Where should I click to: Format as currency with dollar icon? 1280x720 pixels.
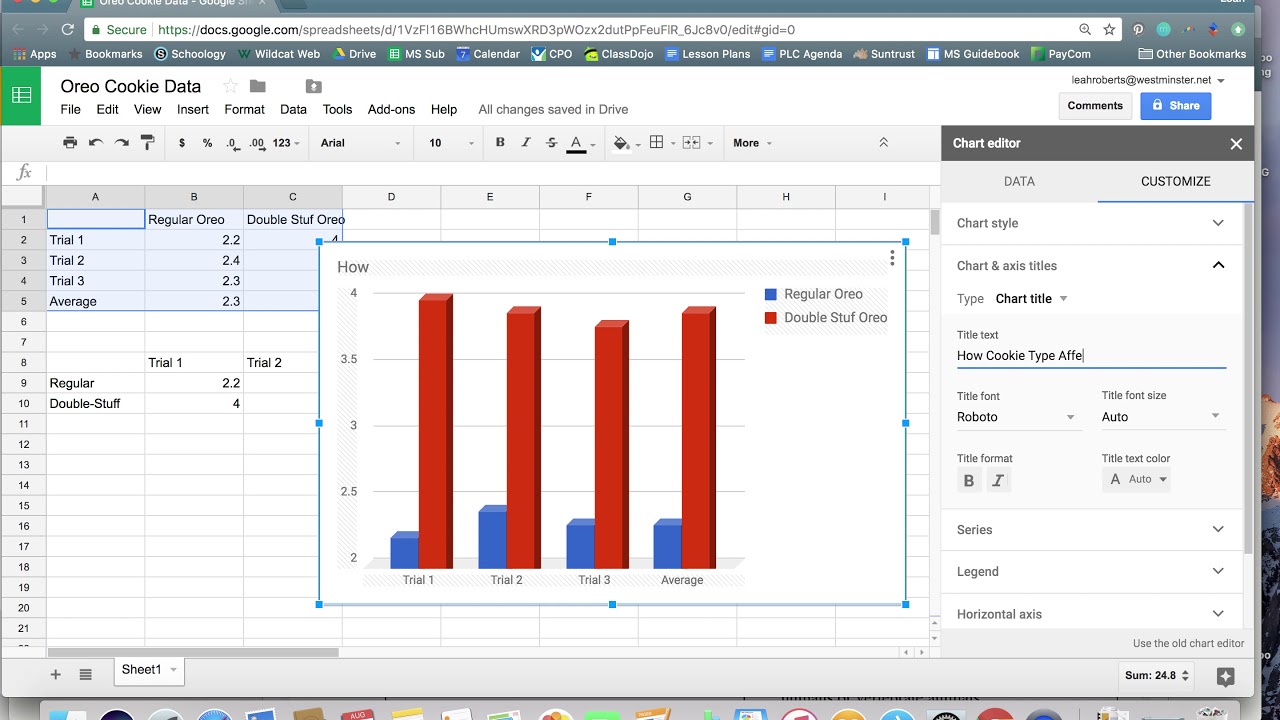point(181,143)
